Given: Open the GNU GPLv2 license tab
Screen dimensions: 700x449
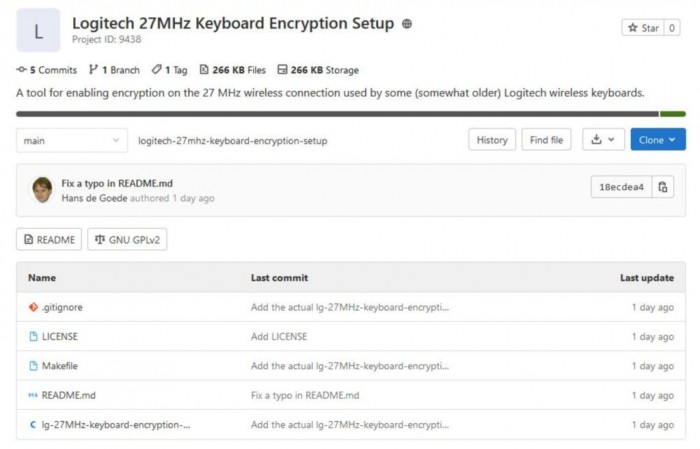Looking at the screenshot, I should click(127, 240).
